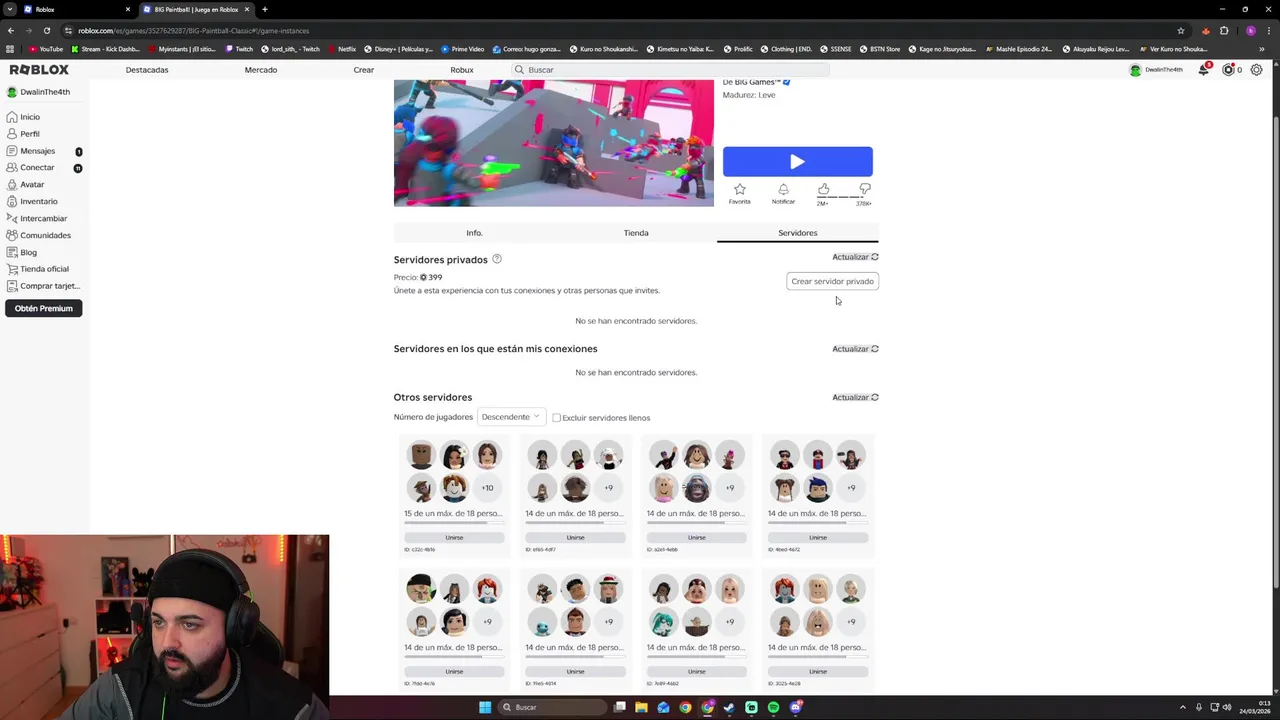This screenshot has height=720, width=1280.
Task: Join server with ID 3023-4e28
Action: [818, 671]
